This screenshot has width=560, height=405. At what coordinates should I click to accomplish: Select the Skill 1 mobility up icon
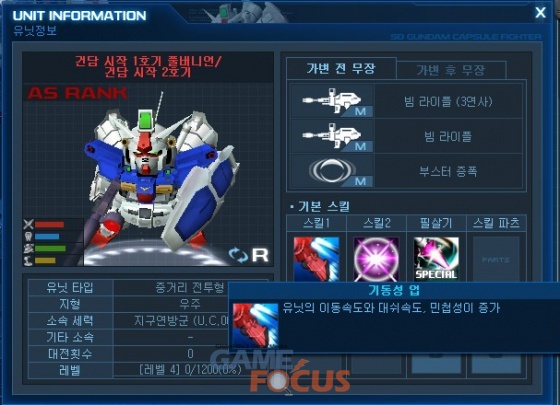point(316,259)
